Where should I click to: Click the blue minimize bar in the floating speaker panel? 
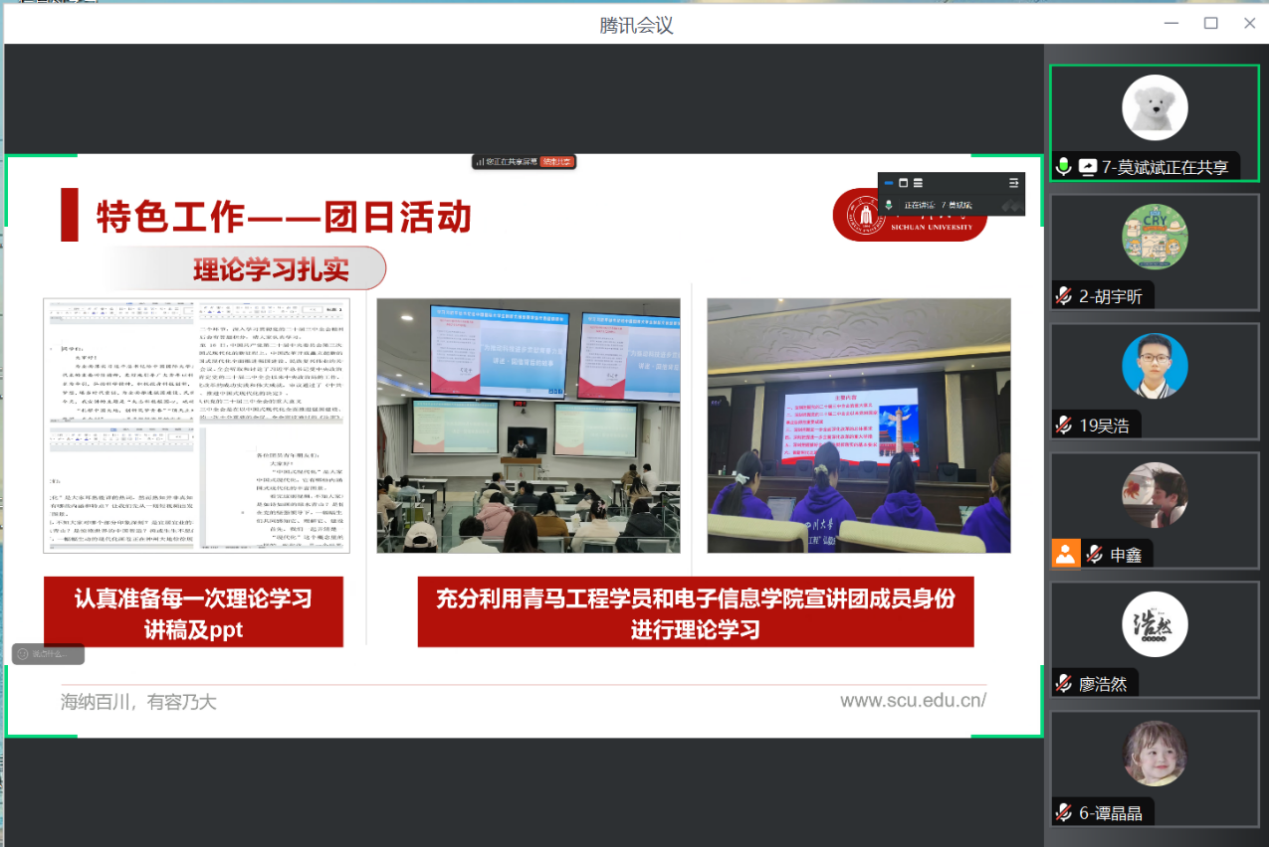point(888,183)
